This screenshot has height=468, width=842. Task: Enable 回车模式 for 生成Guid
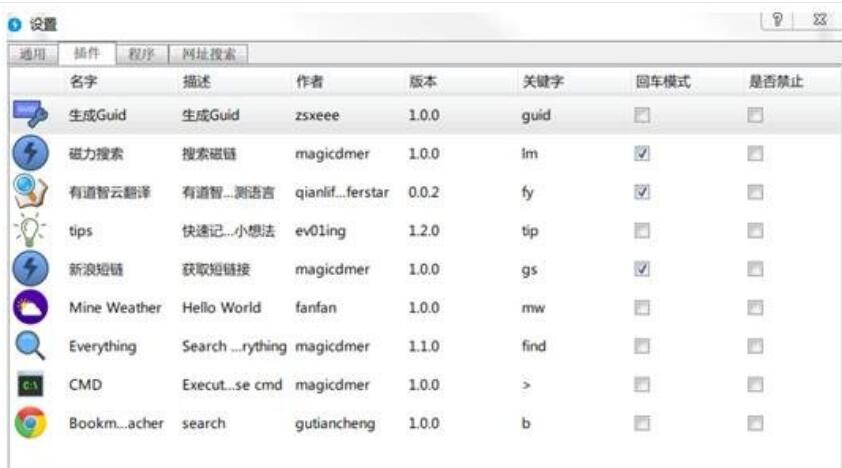(642, 115)
